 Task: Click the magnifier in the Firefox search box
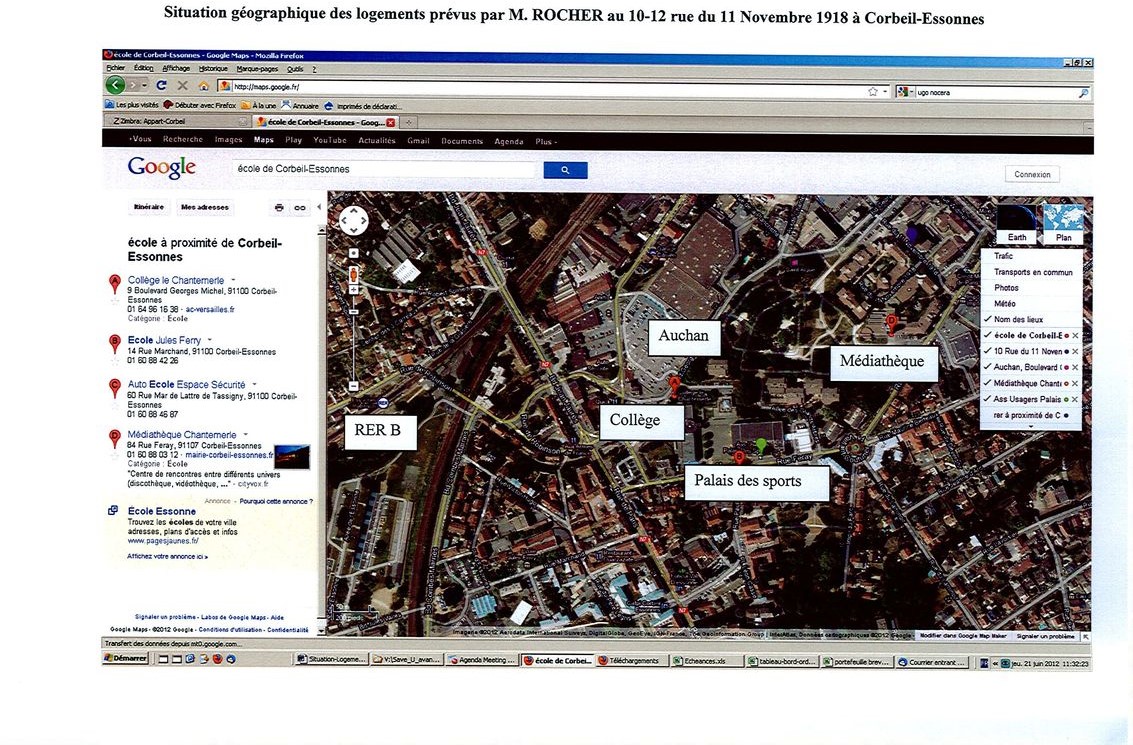[1082, 92]
